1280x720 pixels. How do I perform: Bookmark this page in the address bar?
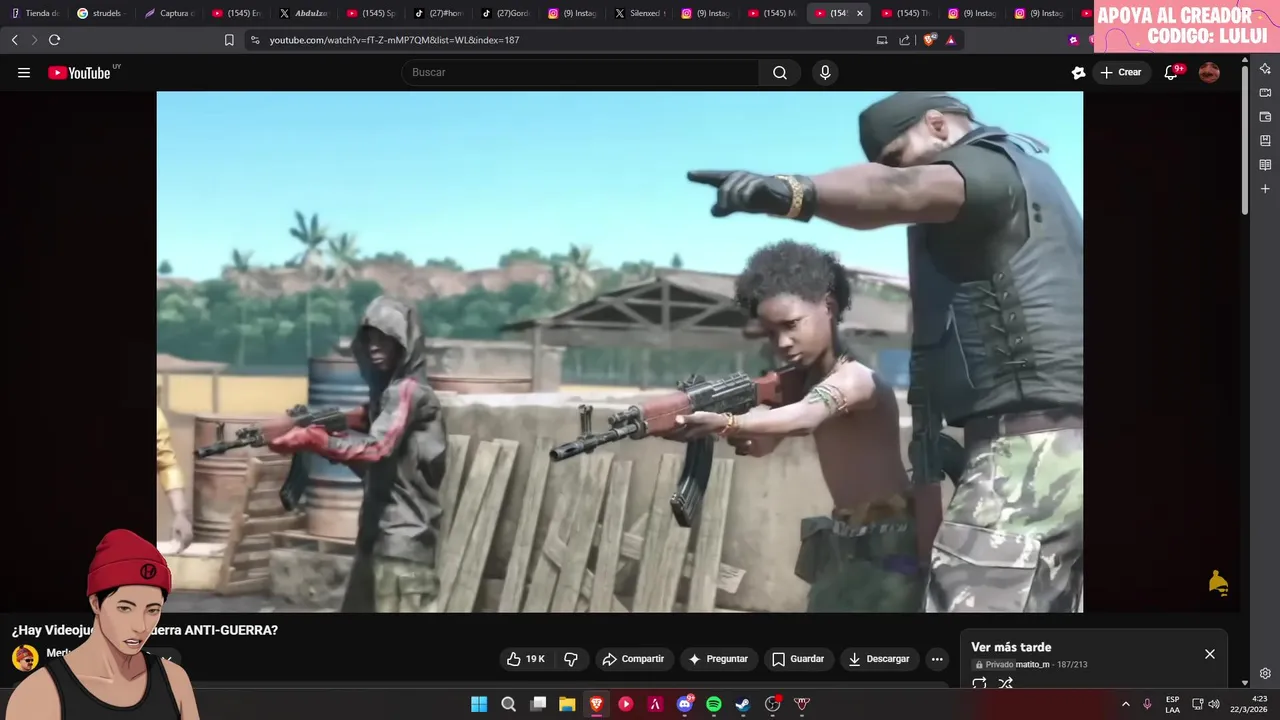pos(229,40)
